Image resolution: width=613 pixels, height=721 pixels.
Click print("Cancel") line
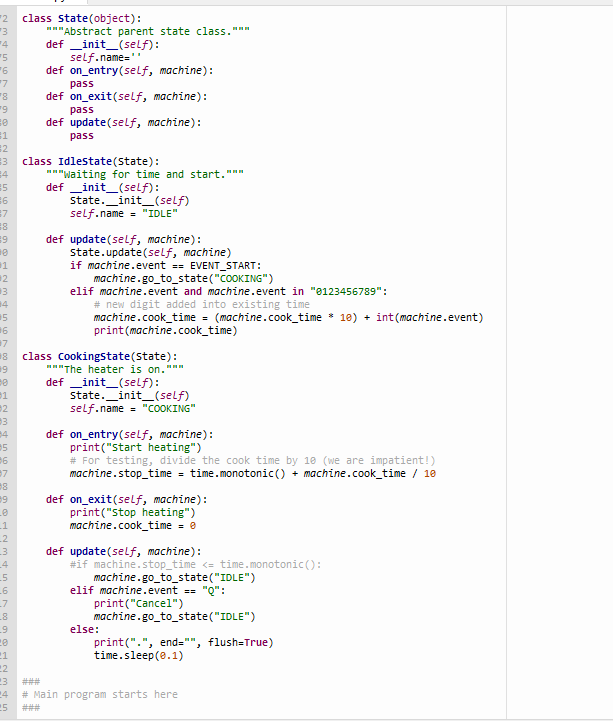(x=138, y=604)
